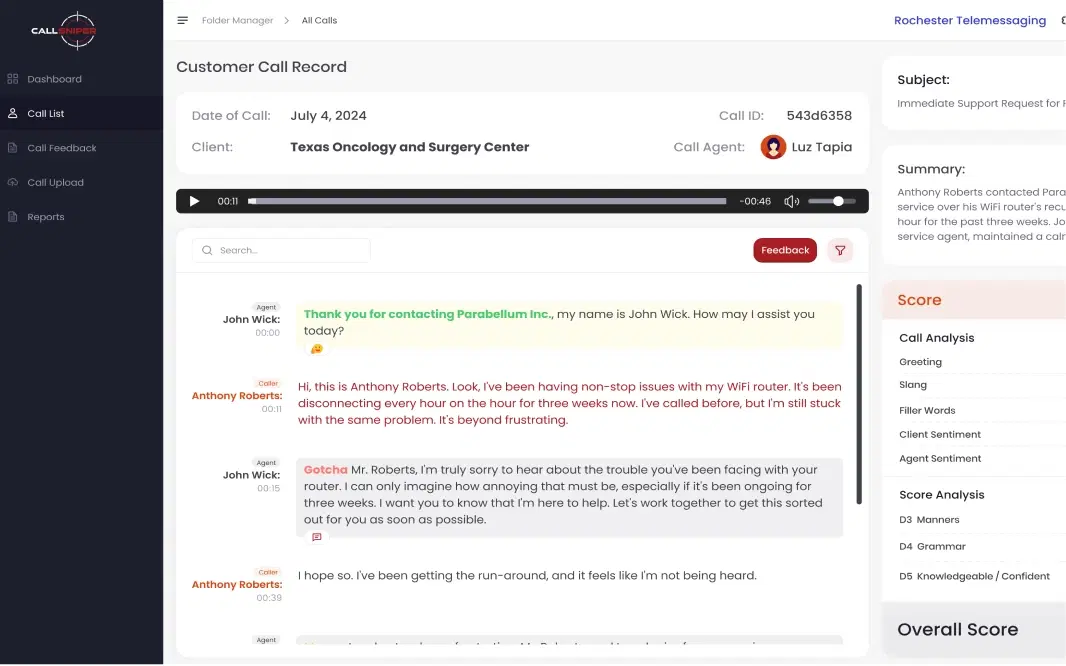Mute the audio with the speaker icon
The width and height of the screenshot is (1066, 666).
(791, 201)
